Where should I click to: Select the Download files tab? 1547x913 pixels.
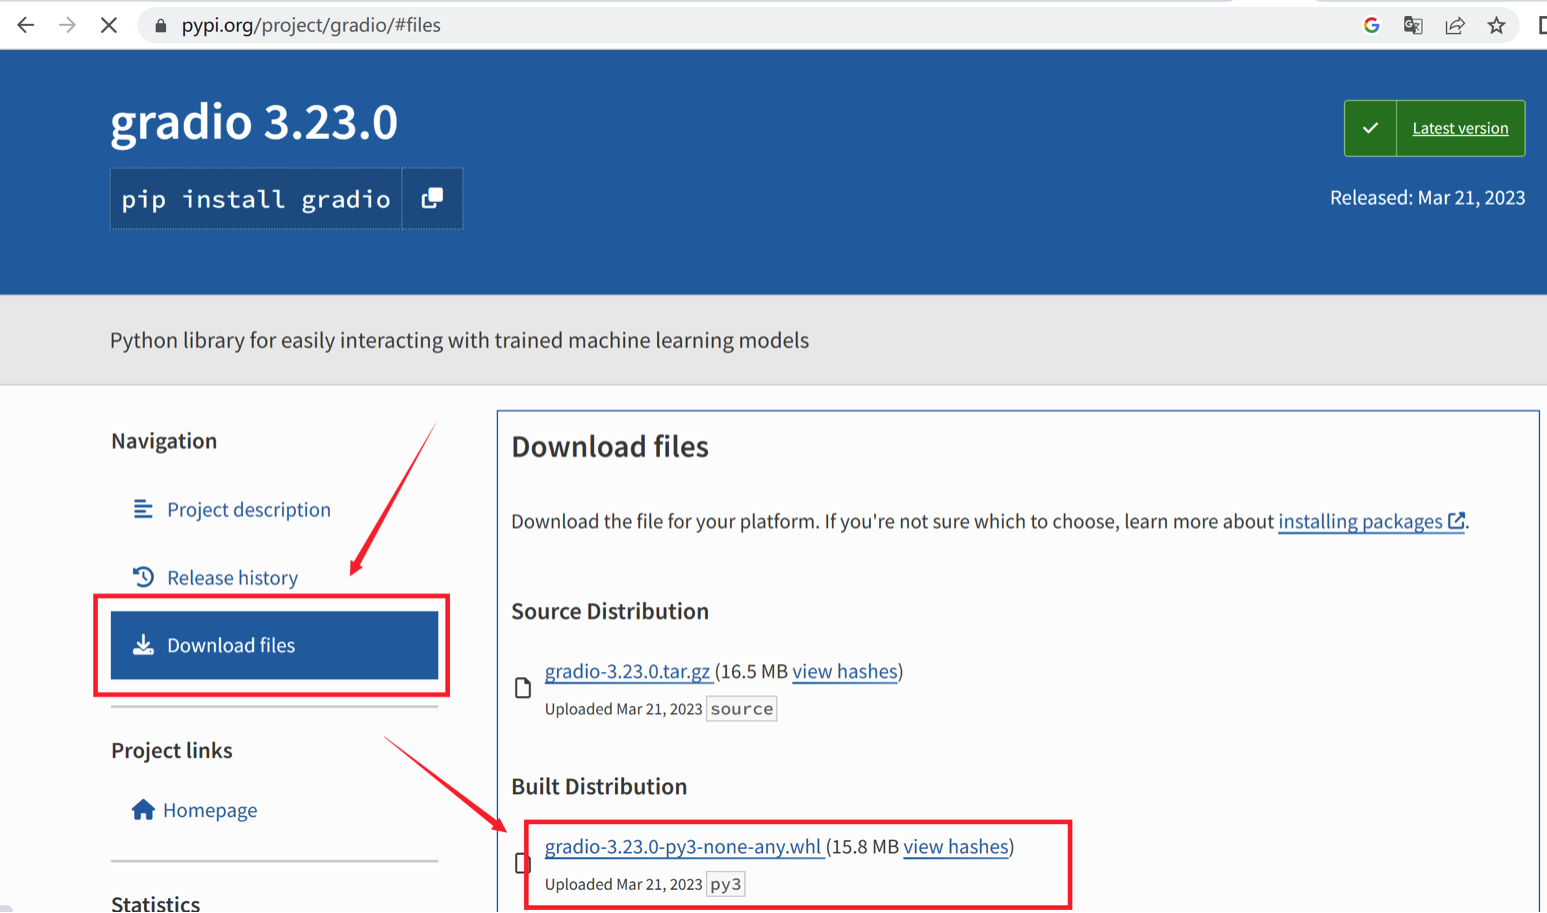(x=274, y=645)
